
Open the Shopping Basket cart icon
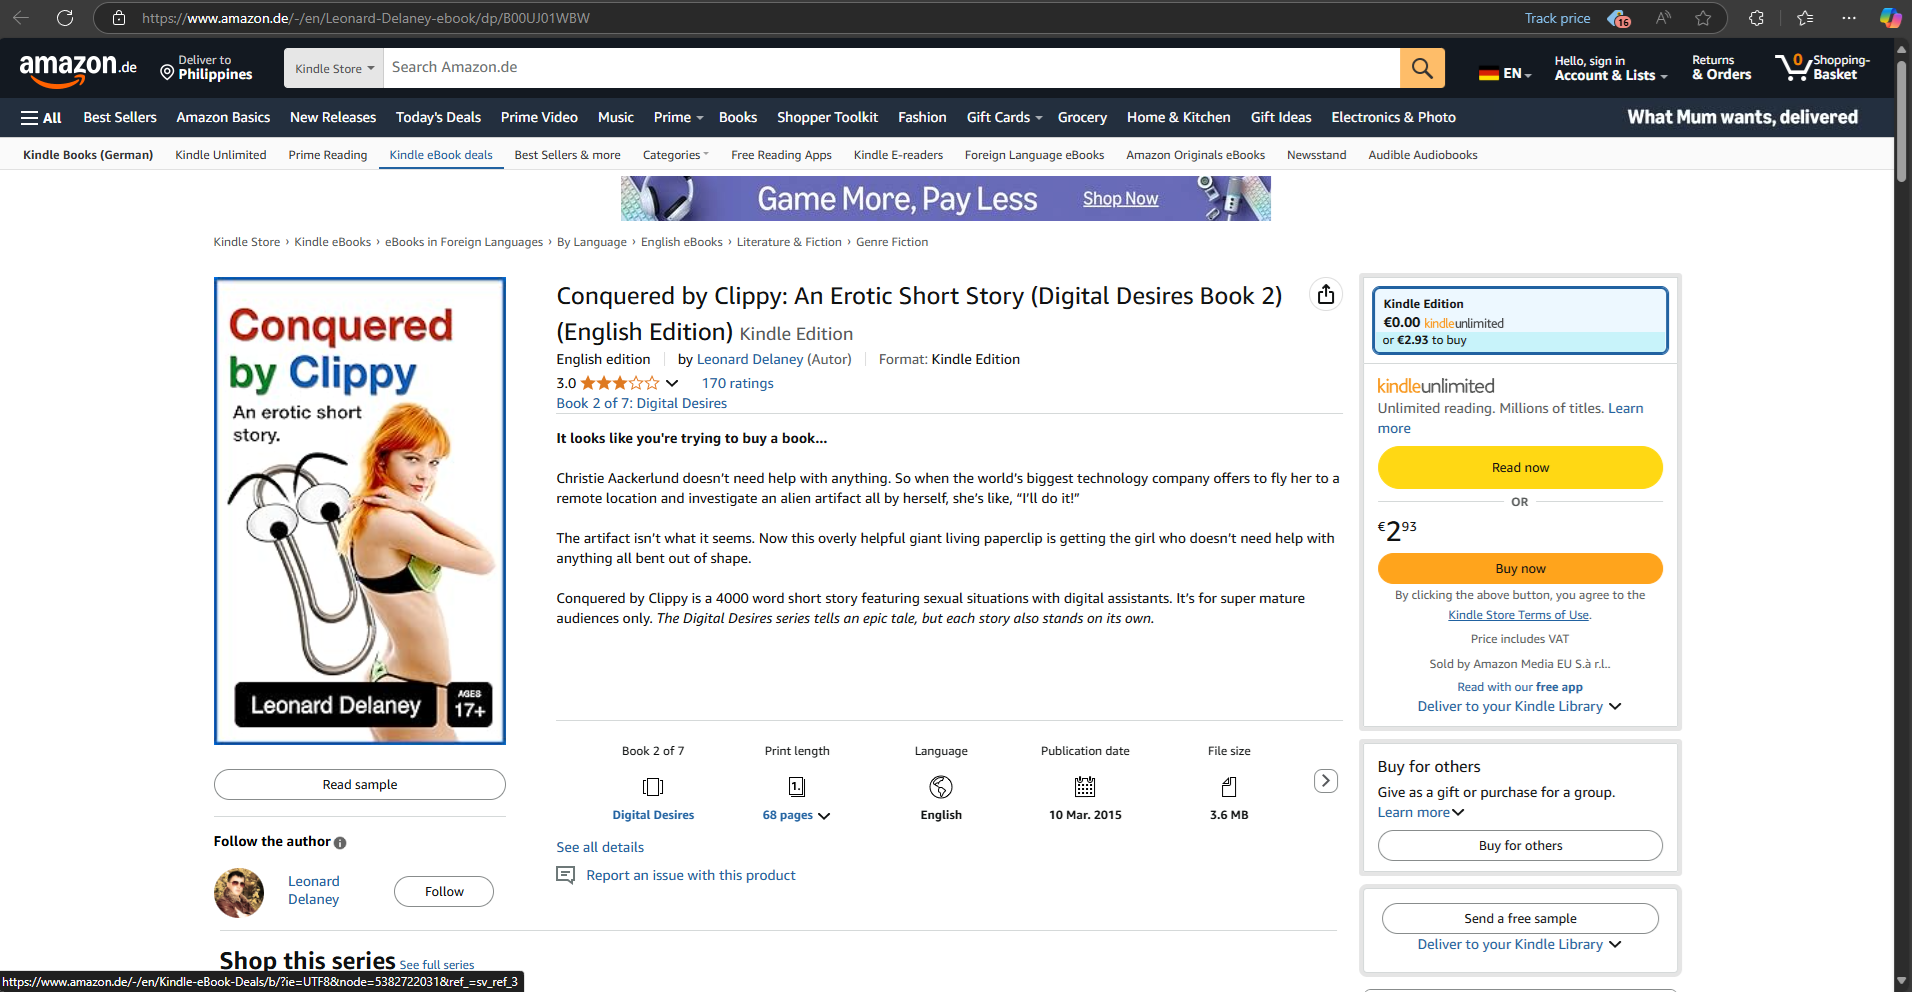click(1822, 68)
